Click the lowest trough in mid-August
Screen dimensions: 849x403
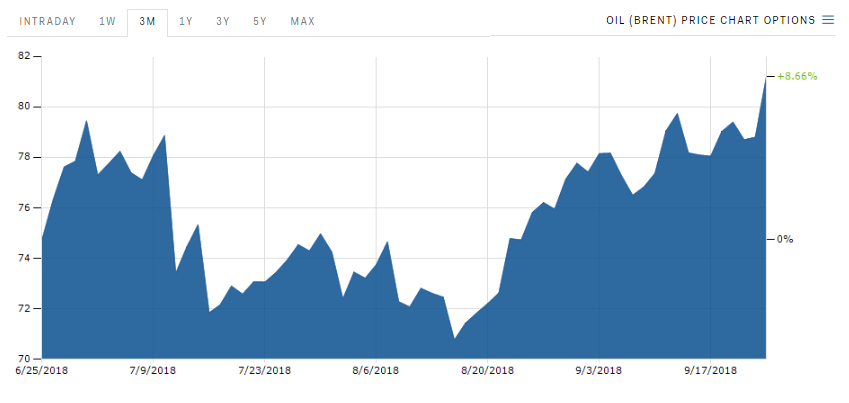pos(455,339)
